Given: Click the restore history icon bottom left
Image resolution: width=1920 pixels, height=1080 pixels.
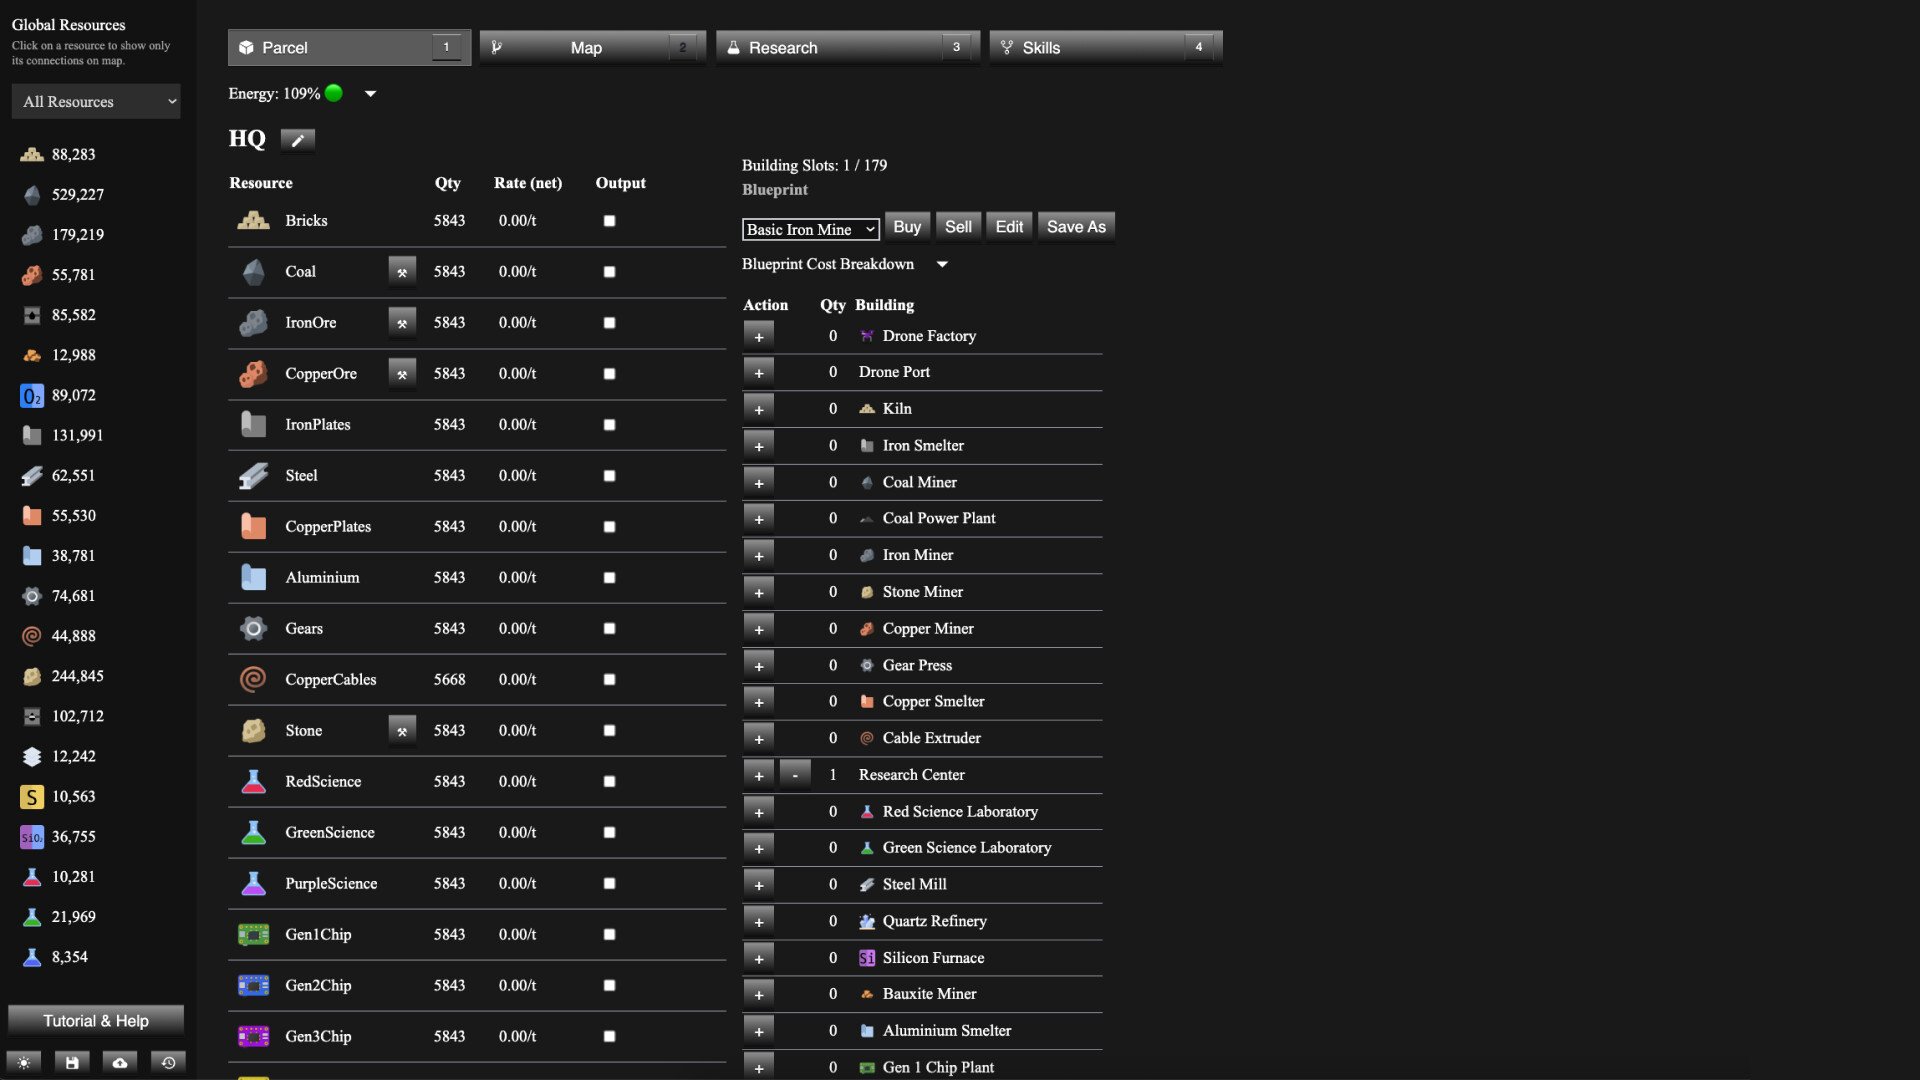Looking at the screenshot, I should [x=168, y=1062].
